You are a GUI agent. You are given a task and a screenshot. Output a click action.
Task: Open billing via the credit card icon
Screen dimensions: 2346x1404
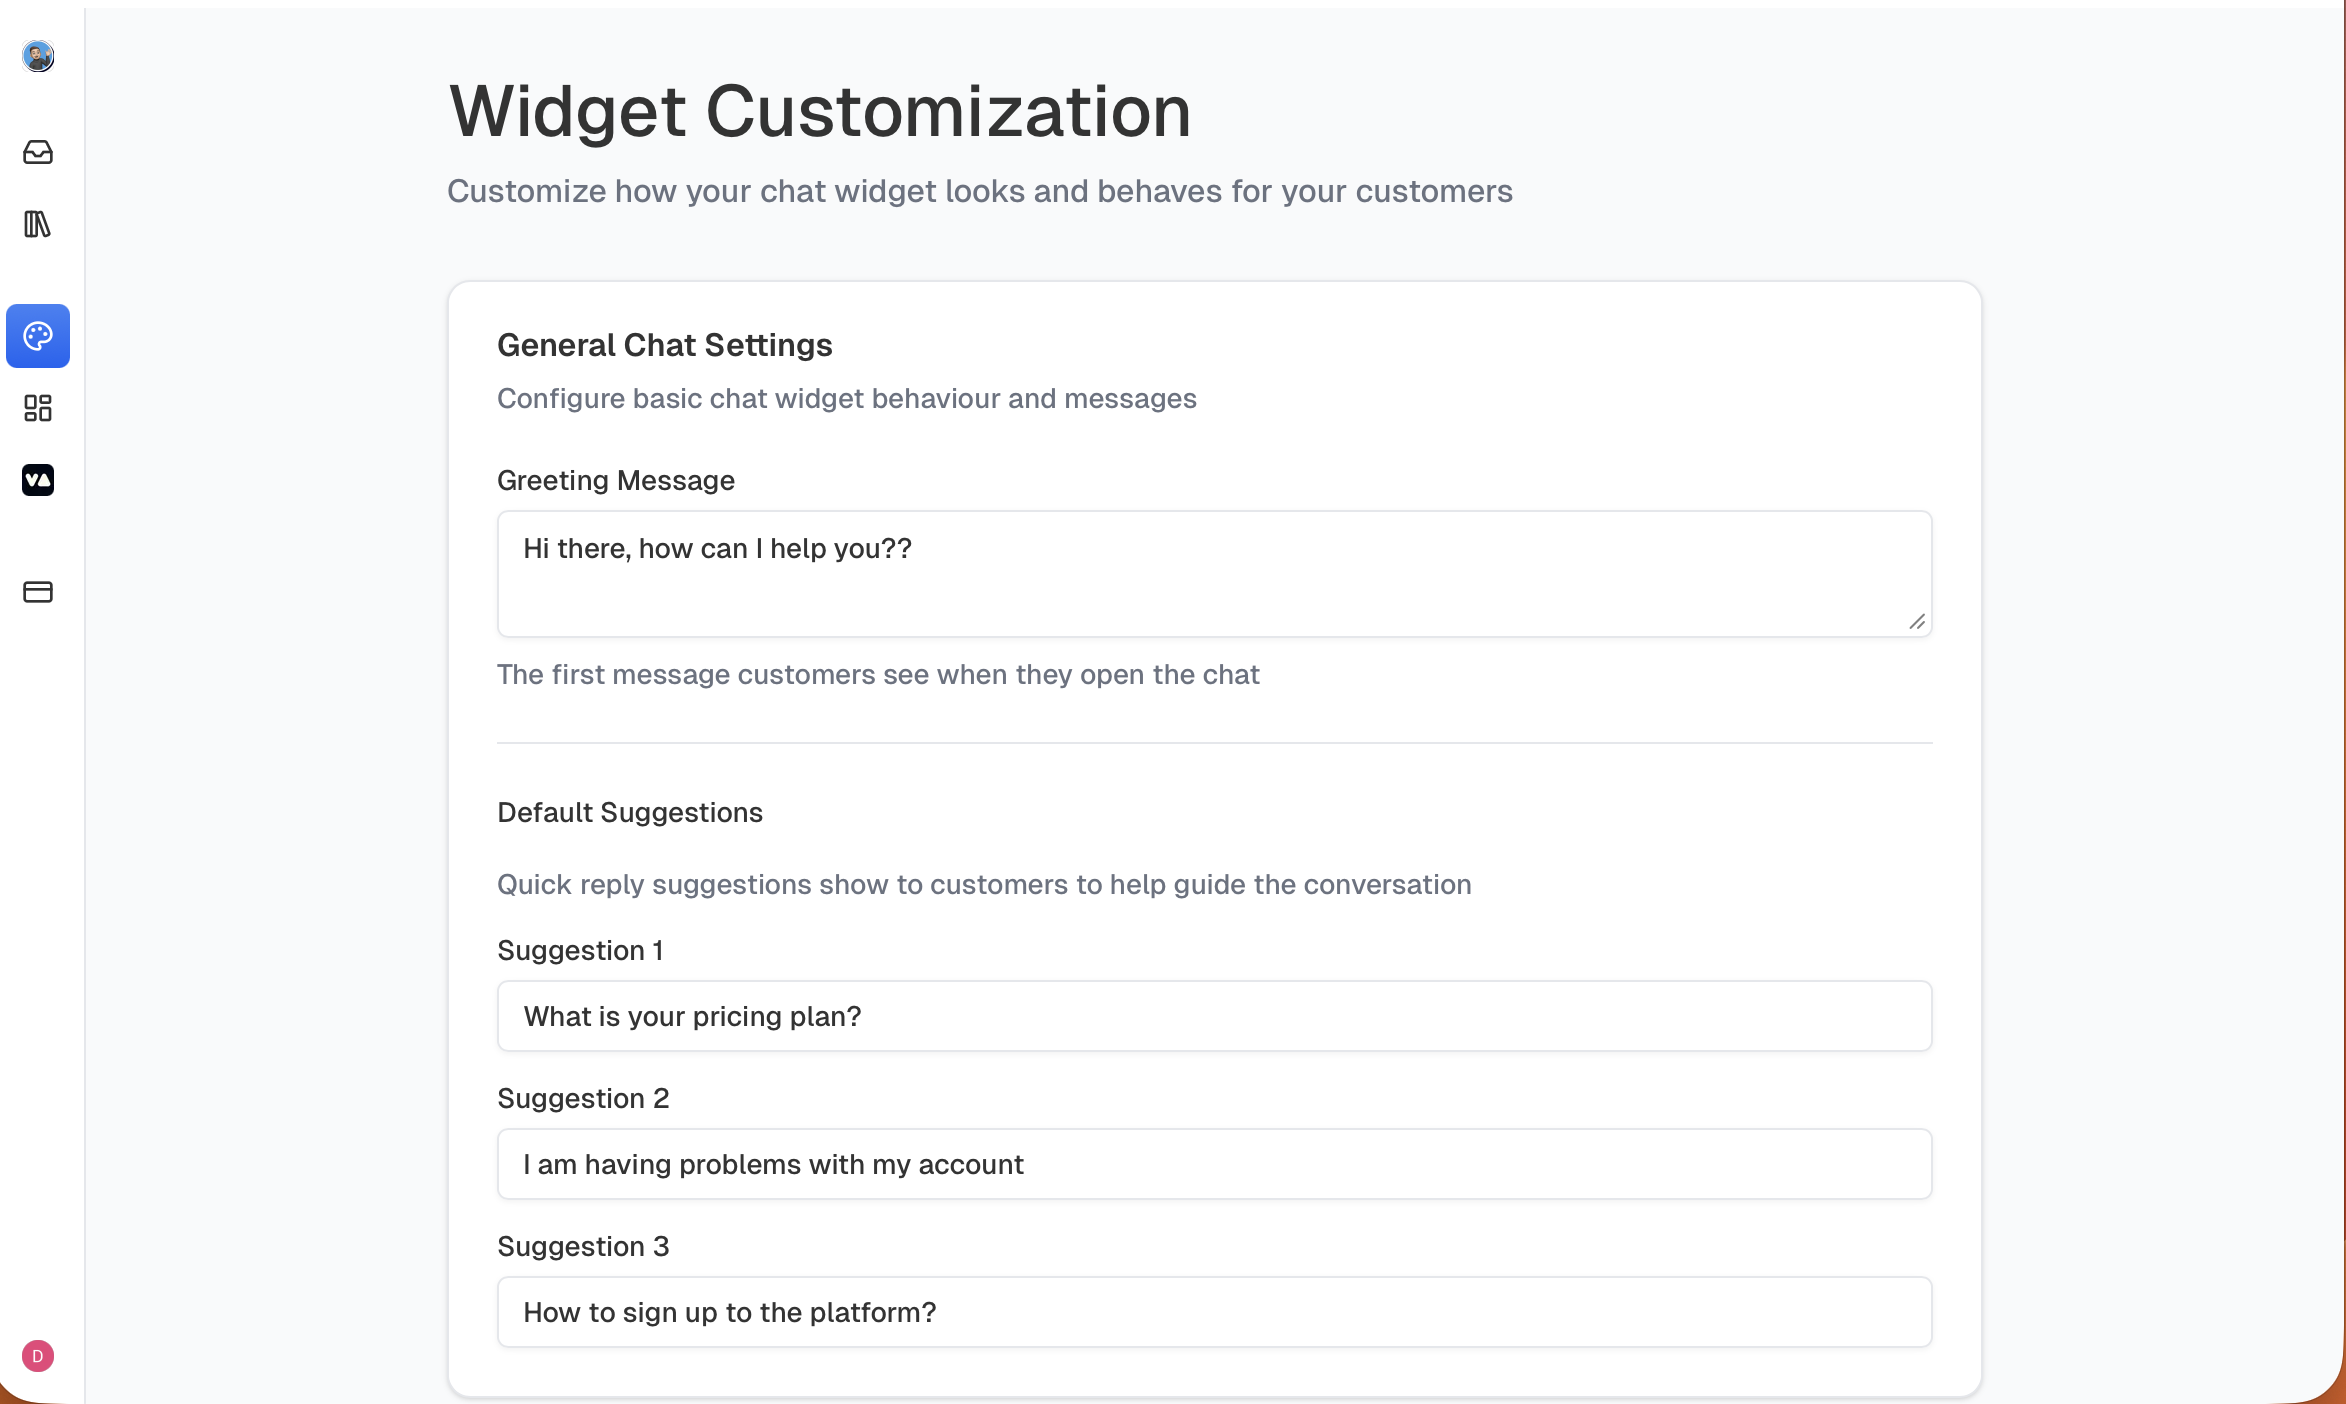click(38, 592)
